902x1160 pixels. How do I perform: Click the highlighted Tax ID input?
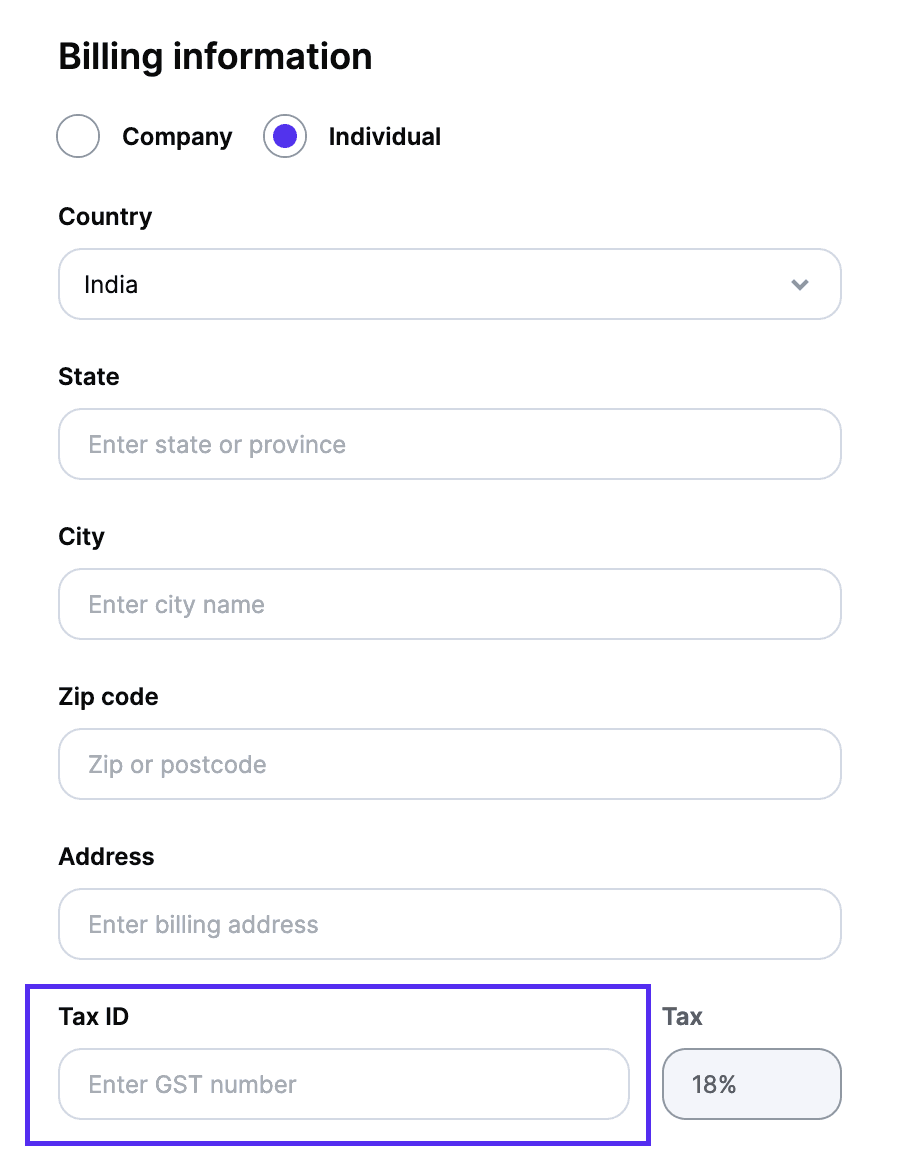tap(344, 1084)
